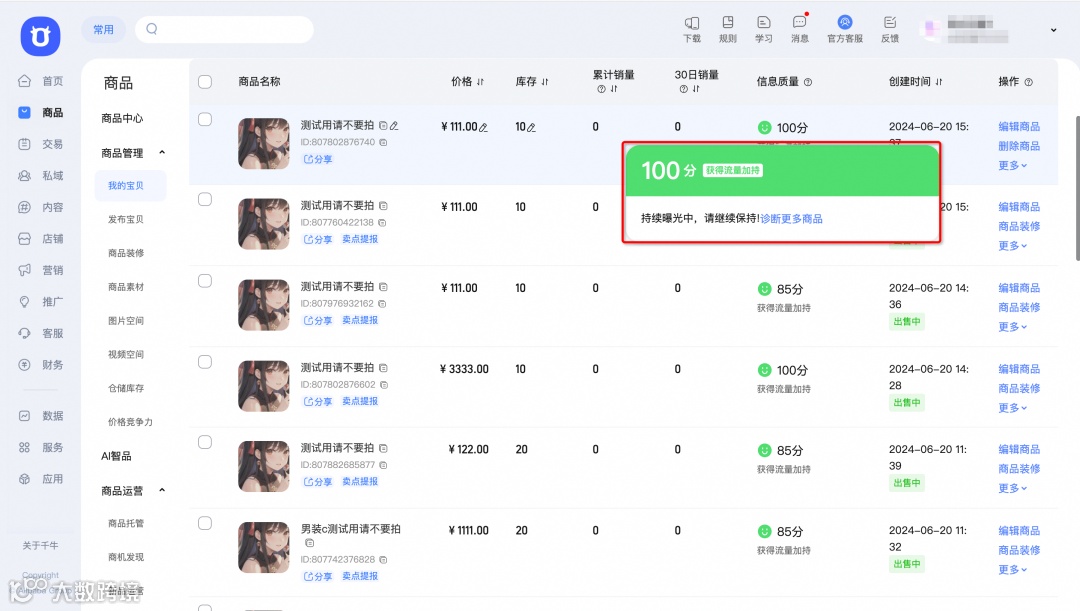This screenshot has width=1080, height=611.
Task: Open the 反馈 feedback icon
Action: tap(890, 29)
